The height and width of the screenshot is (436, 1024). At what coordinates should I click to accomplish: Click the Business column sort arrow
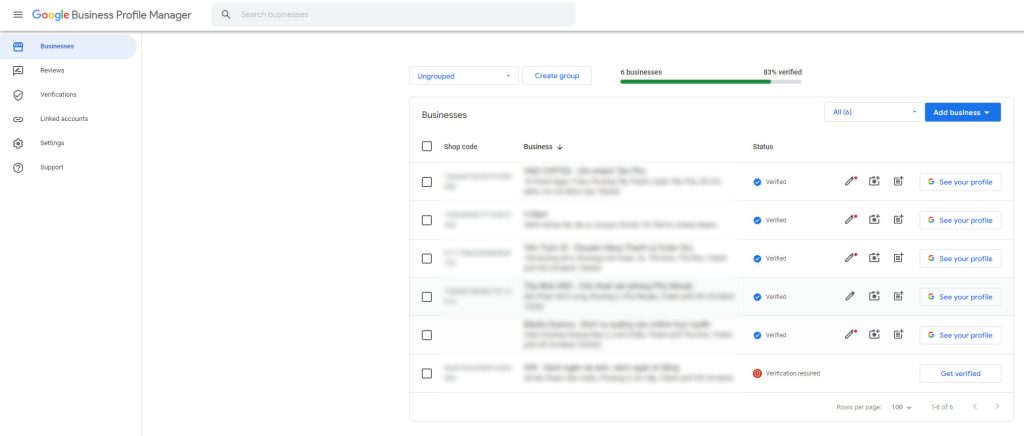[560, 147]
